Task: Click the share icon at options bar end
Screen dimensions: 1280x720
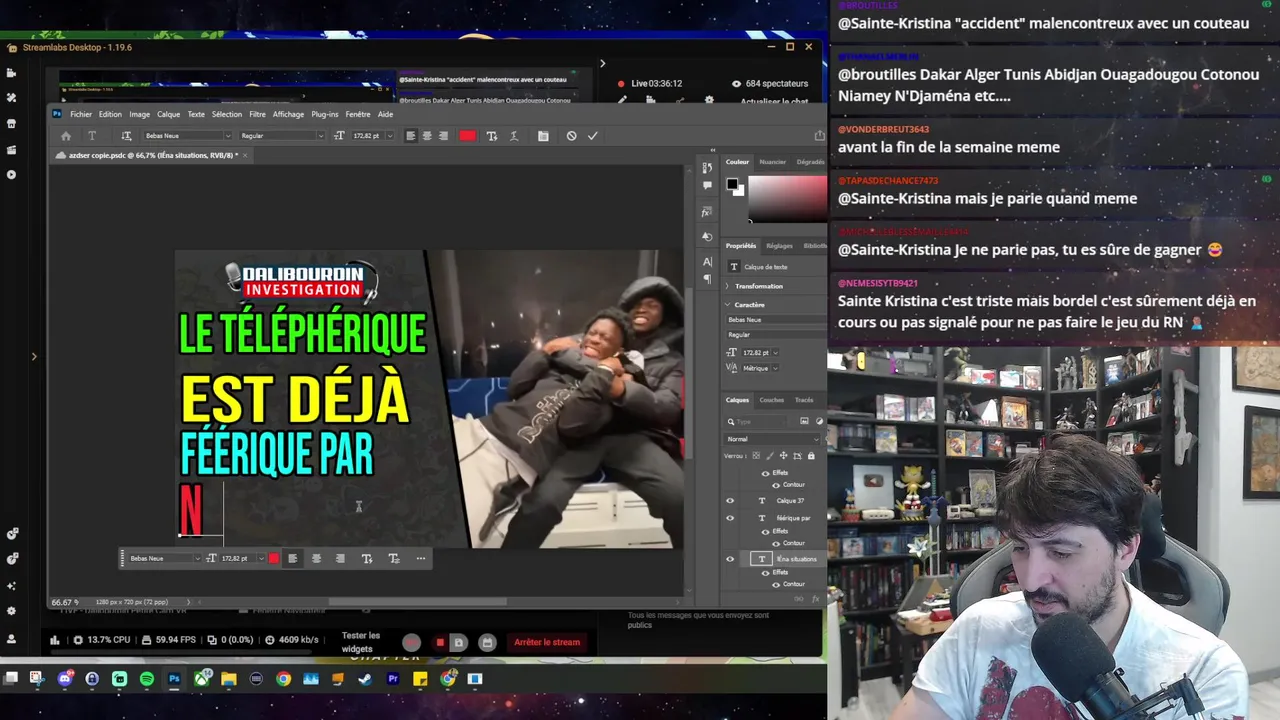Action: [820, 136]
